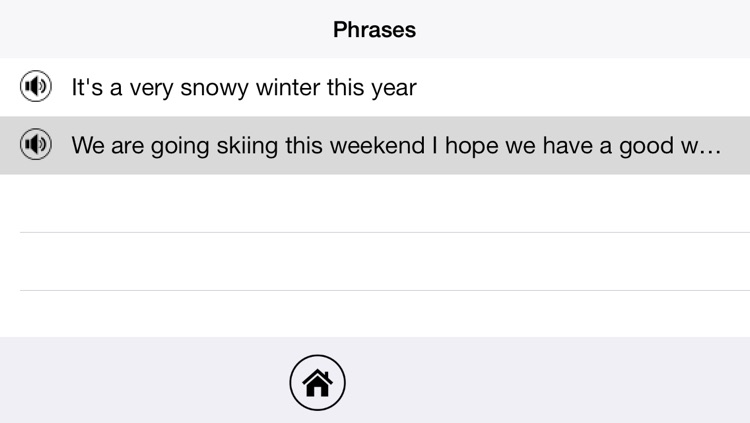
Task: Click the word "skiing" in the second phrase
Action: (x=247, y=146)
